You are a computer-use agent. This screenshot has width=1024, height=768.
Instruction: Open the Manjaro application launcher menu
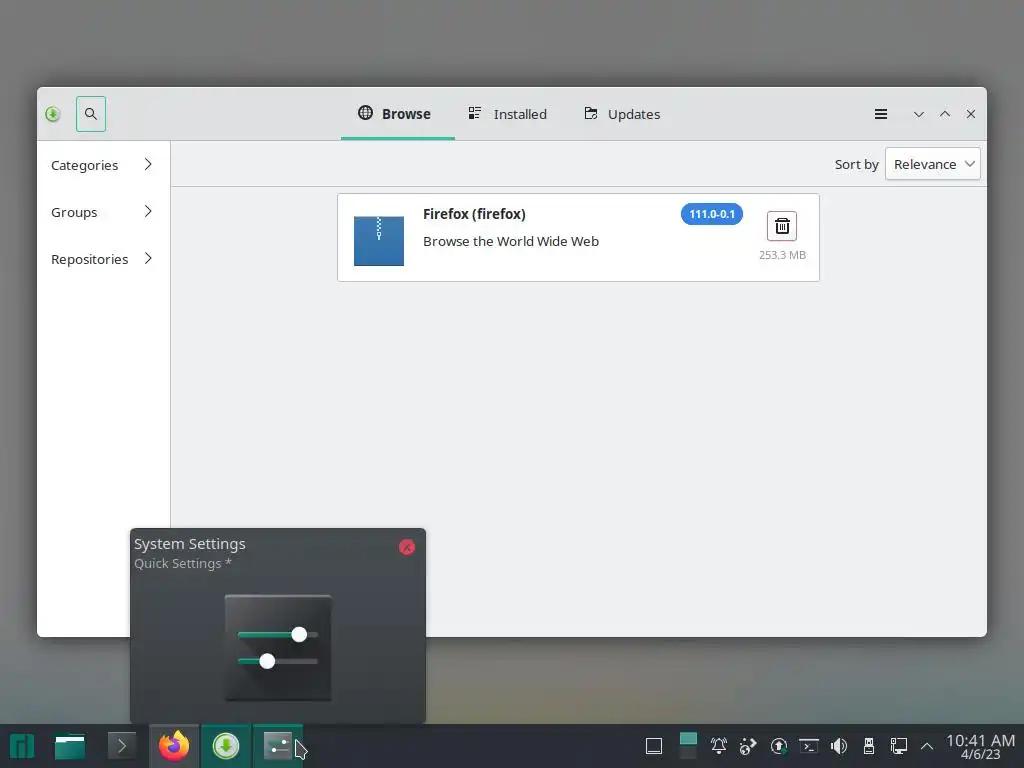(x=22, y=746)
